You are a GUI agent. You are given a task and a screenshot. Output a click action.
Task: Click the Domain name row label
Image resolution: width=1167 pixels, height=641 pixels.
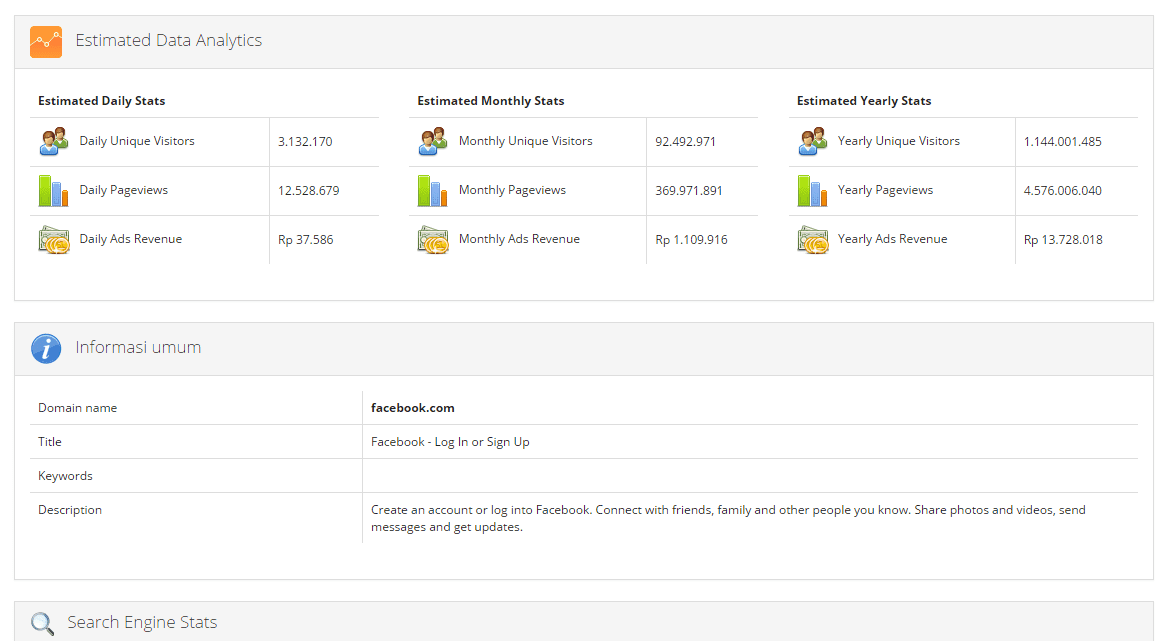click(x=77, y=408)
